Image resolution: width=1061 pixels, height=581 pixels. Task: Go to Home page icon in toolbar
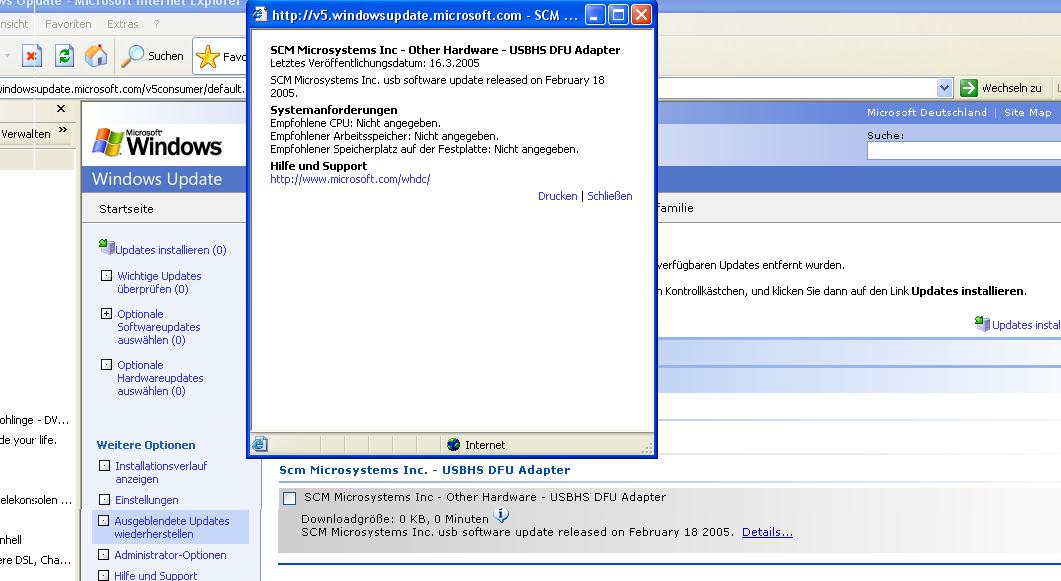tap(96, 55)
